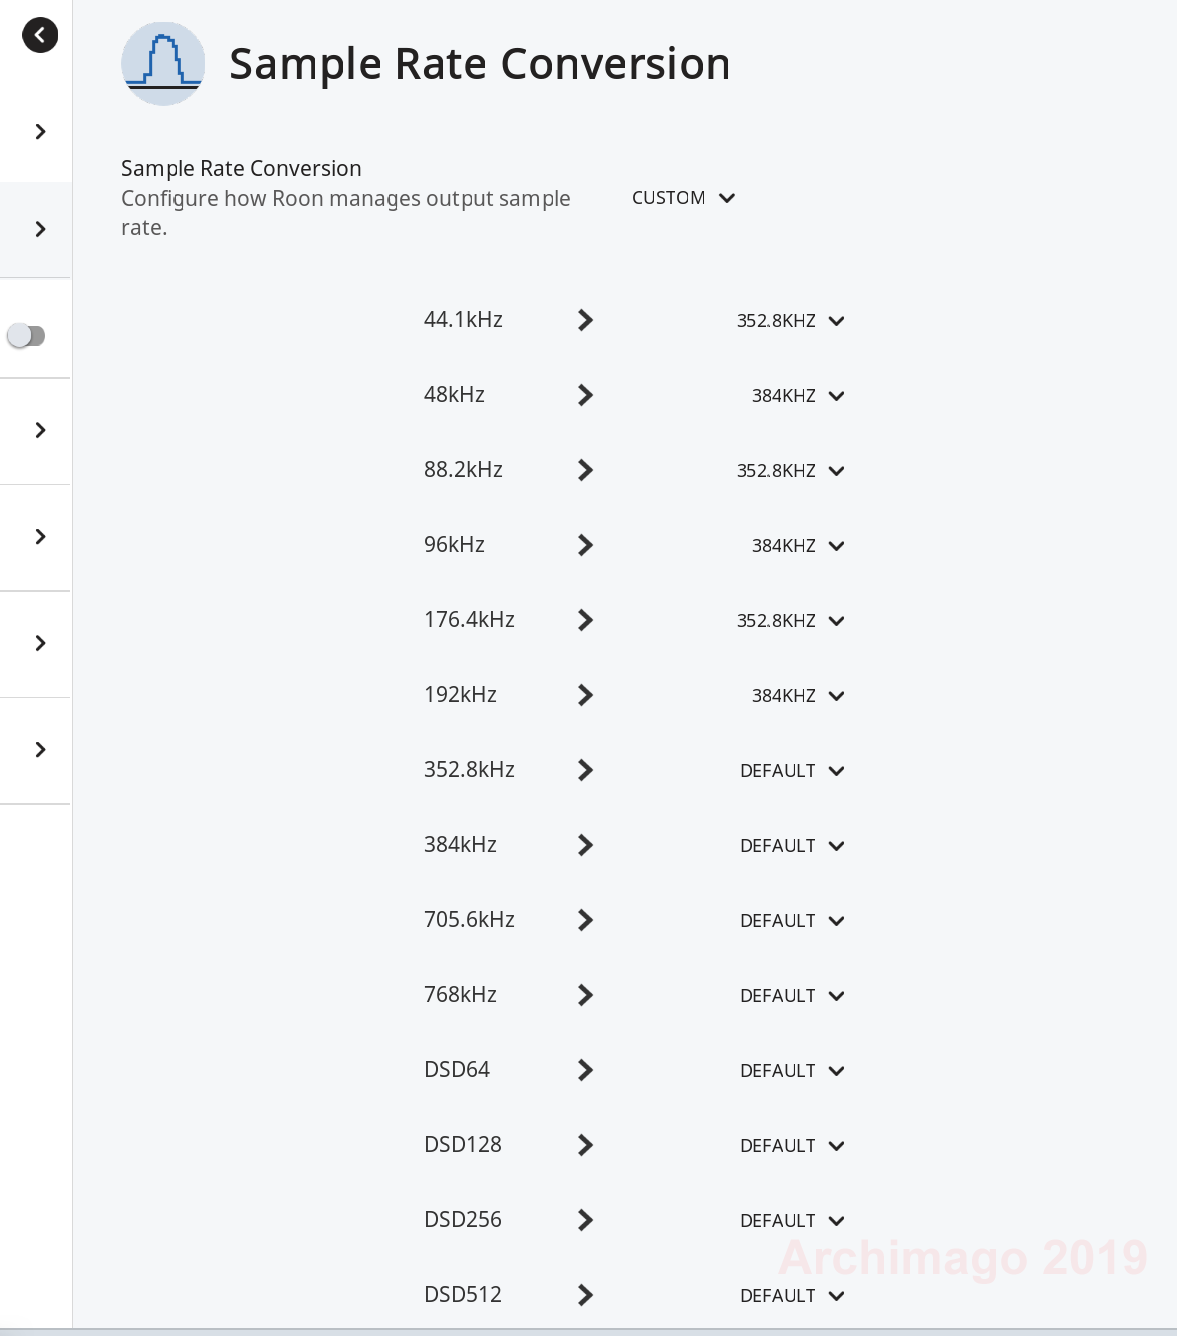This screenshot has width=1177, height=1336.
Task: Click the arrow icon next to 44.1kHz
Action: point(586,320)
